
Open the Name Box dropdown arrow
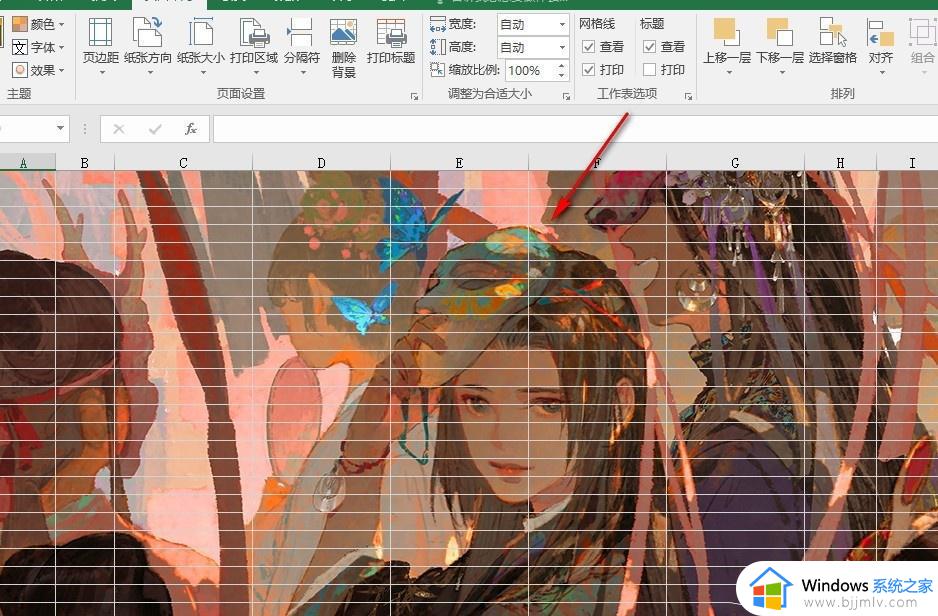(x=60, y=128)
